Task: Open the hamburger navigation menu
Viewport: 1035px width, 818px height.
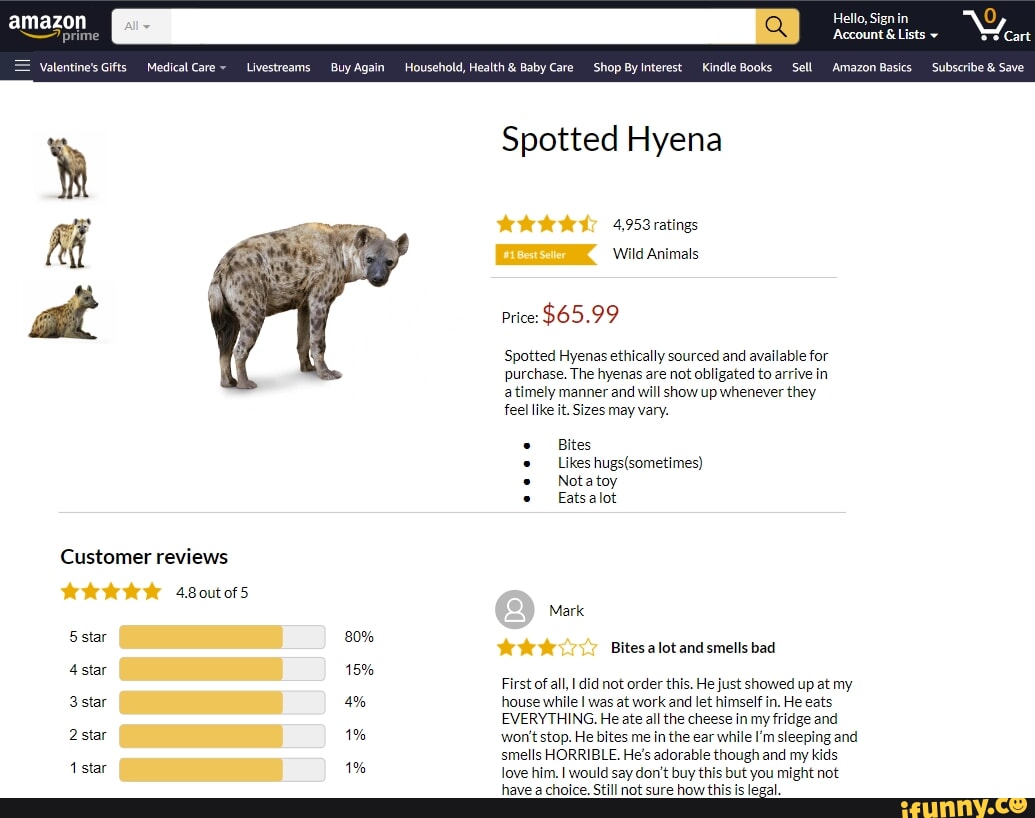Action: [20, 67]
